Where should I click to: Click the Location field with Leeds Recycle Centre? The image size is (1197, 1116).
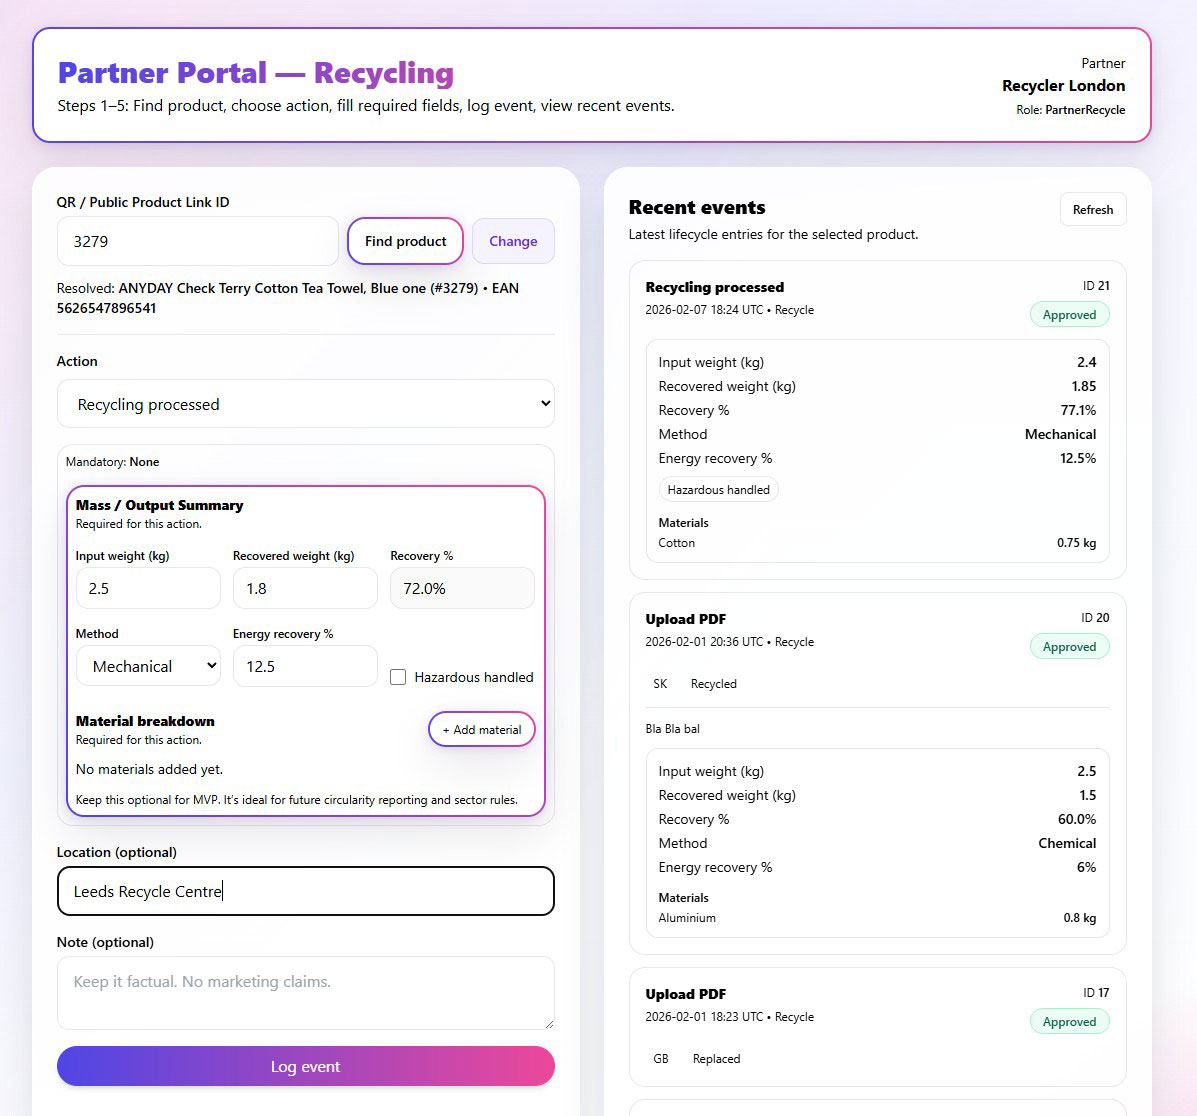[x=305, y=891]
